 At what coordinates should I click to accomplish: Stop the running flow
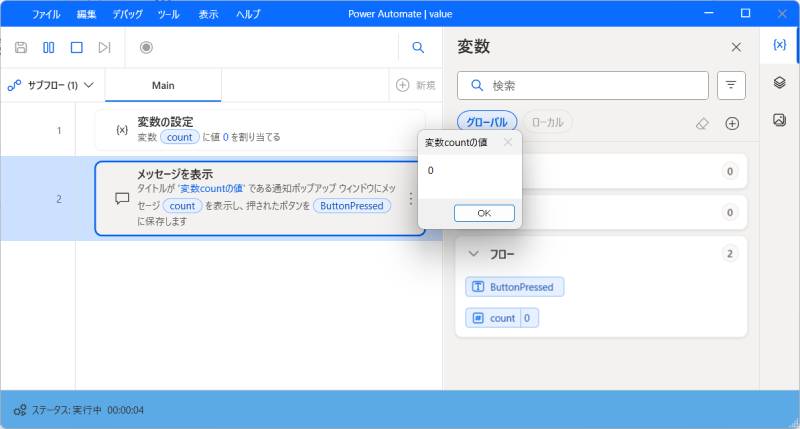pos(77,47)
